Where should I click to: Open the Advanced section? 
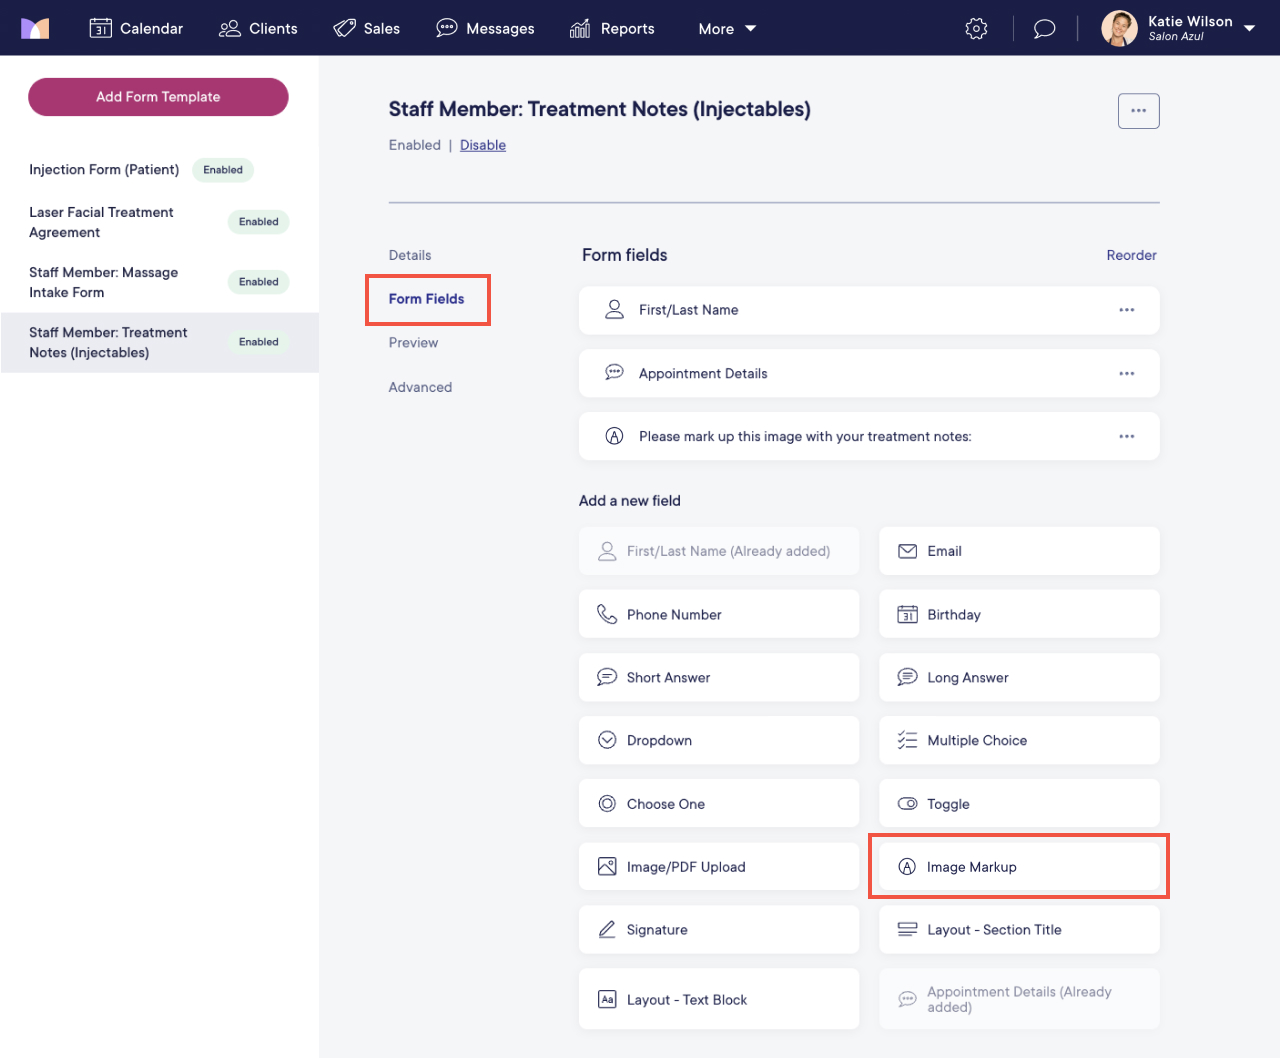pos(420,387)
